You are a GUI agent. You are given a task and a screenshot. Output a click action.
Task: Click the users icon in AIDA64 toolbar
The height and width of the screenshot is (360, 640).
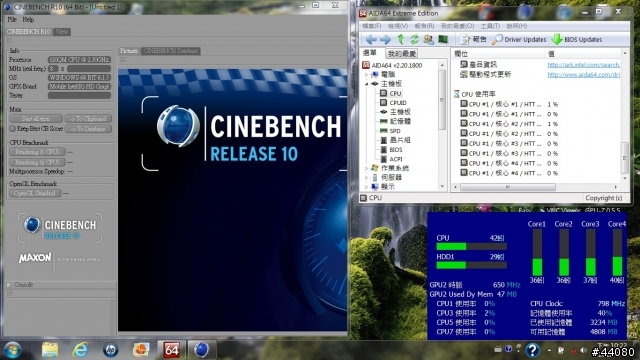tap(429, 39)
